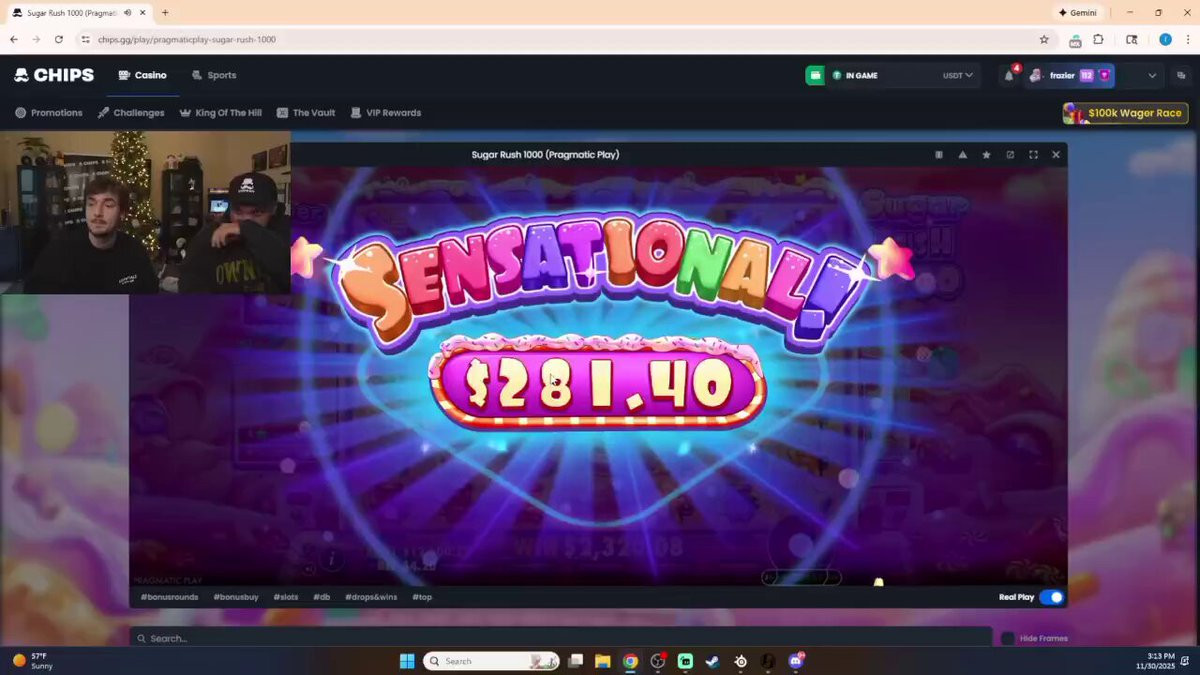1200x675 pixels.
Task: Click the #drops&wins tag
Action: [371, 597]
